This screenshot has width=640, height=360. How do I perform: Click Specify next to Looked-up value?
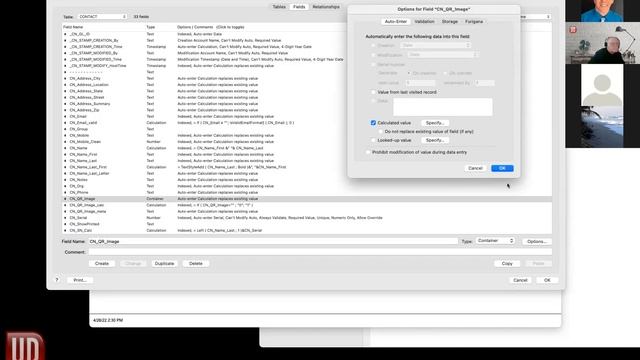[x=435, y=140]
